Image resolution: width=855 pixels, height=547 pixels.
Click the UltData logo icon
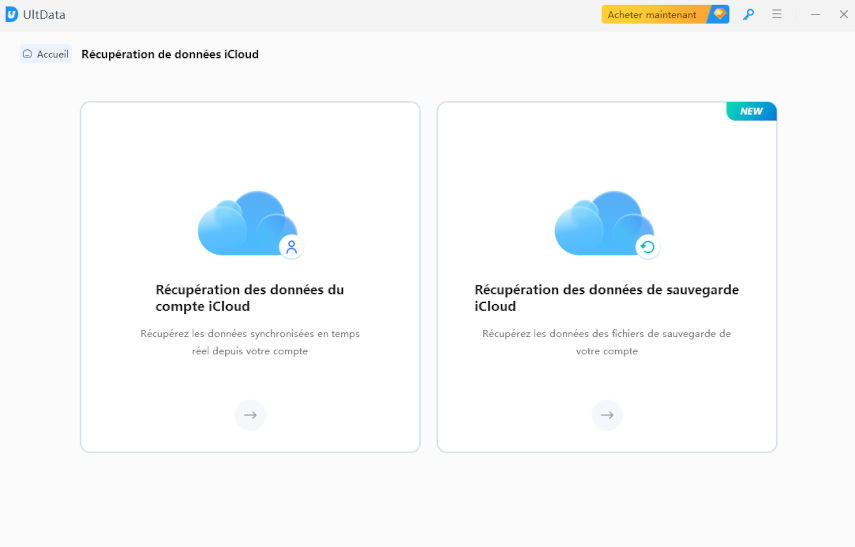point(11,15)
